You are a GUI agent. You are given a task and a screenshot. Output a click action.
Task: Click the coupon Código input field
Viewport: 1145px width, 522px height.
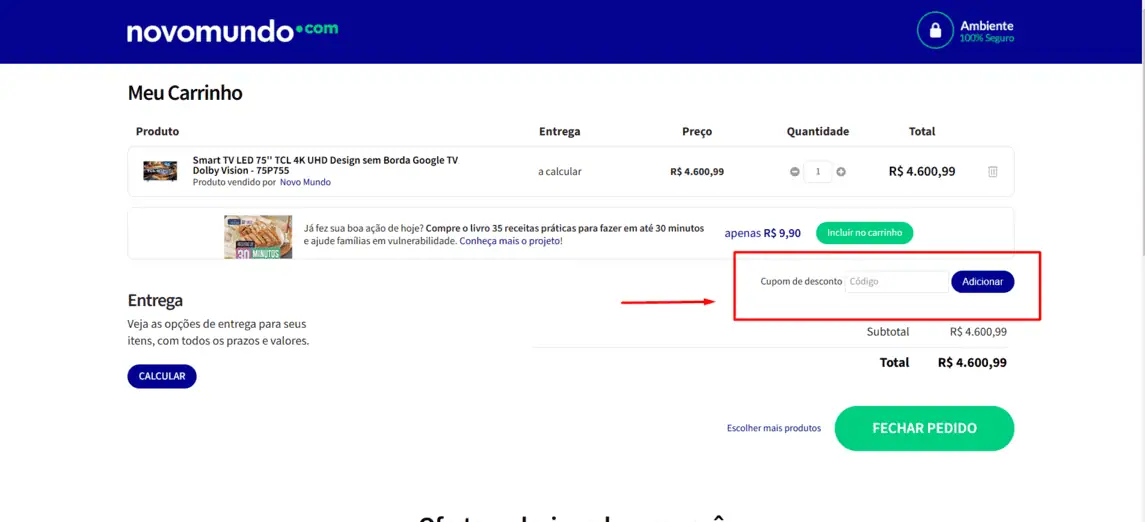[x=897, y=282]
